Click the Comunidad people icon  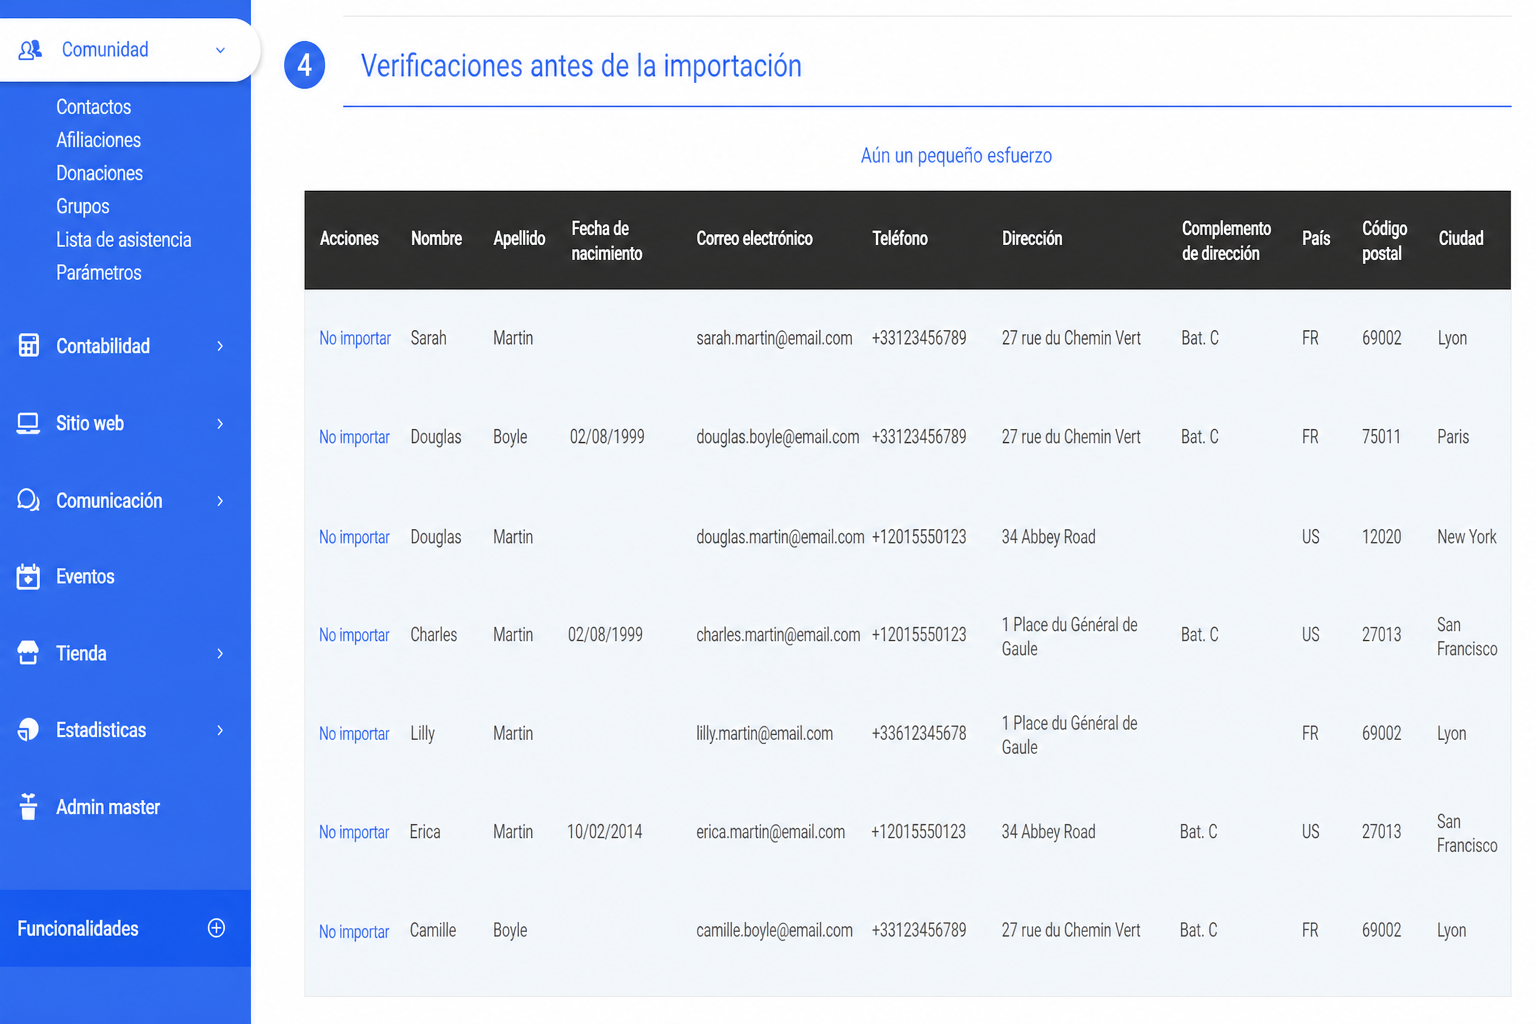30,49
